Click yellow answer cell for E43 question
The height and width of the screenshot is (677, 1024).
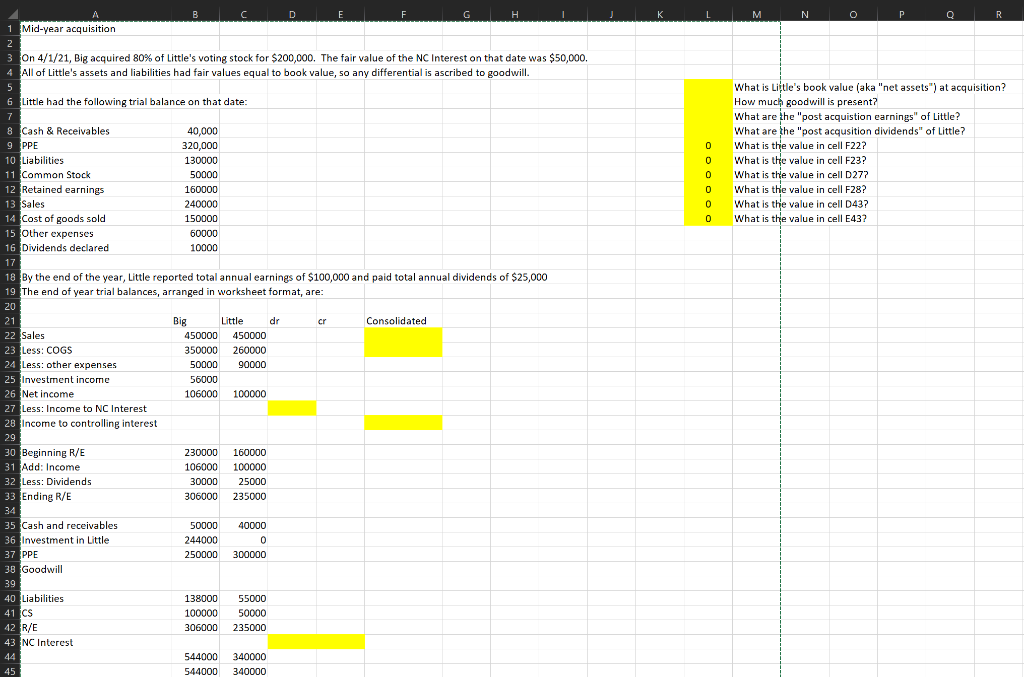pos(708,219)
